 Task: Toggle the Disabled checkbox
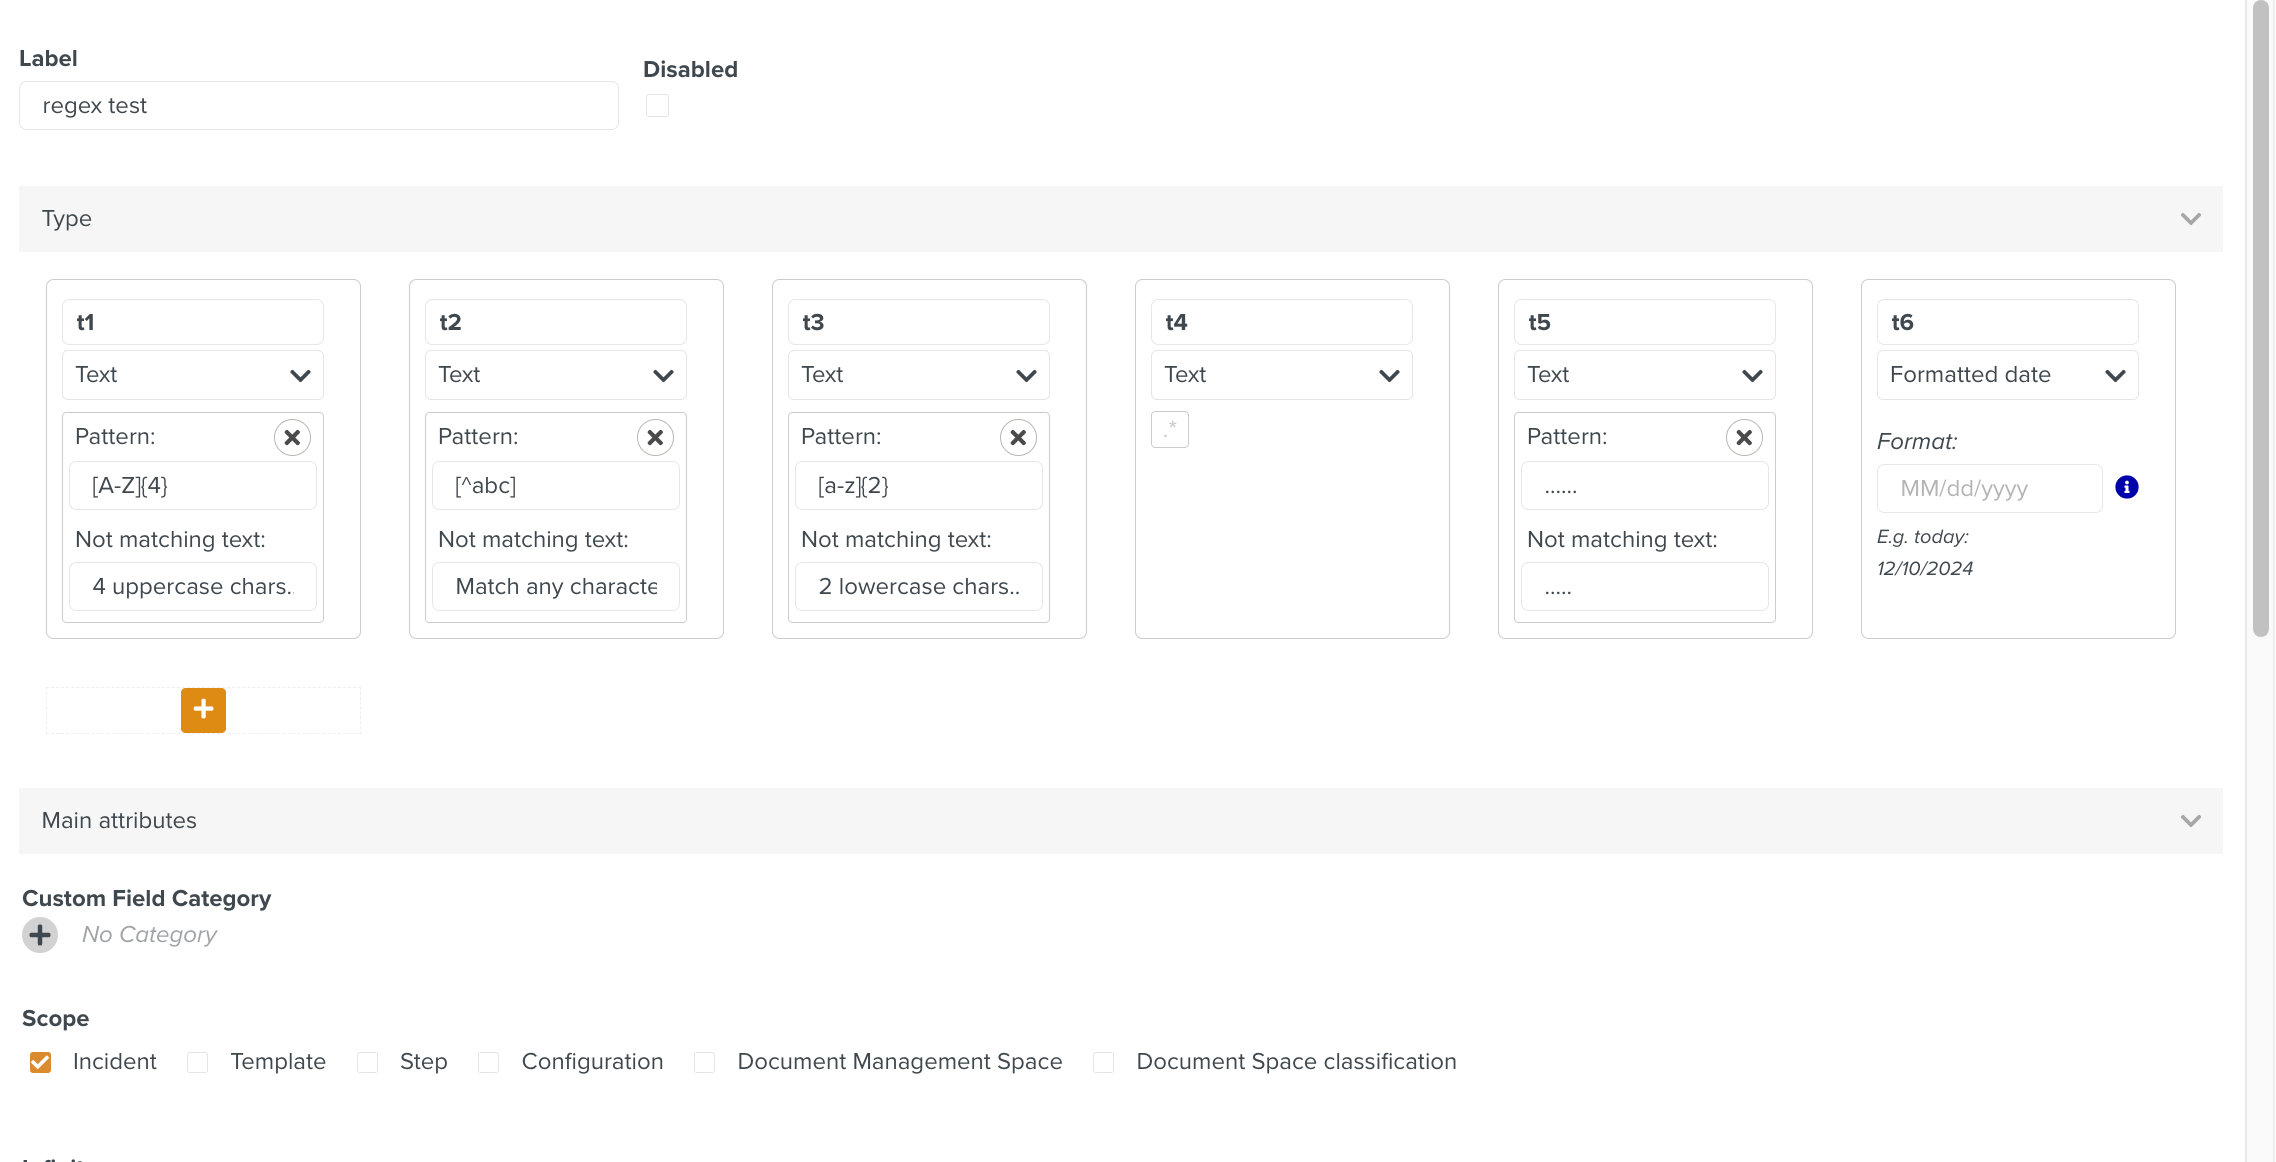point(657,106)
